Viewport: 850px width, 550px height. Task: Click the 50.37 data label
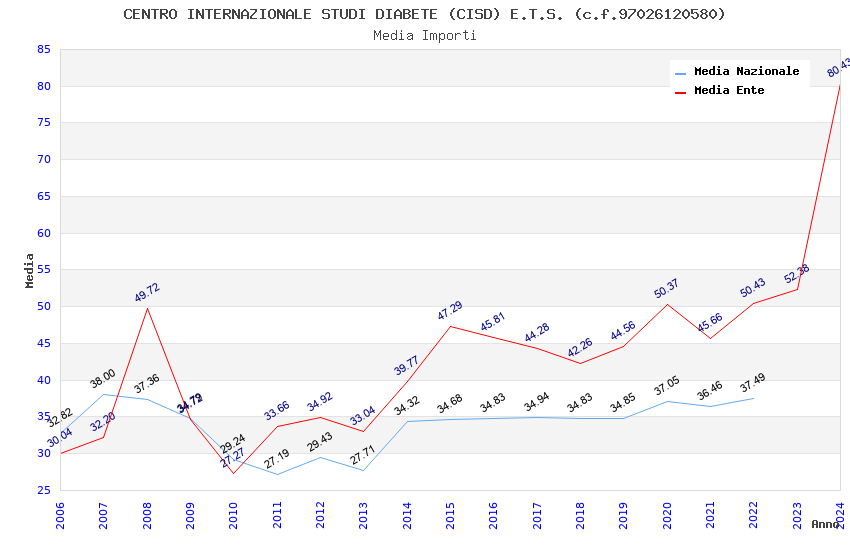click(x=666, y=288)
